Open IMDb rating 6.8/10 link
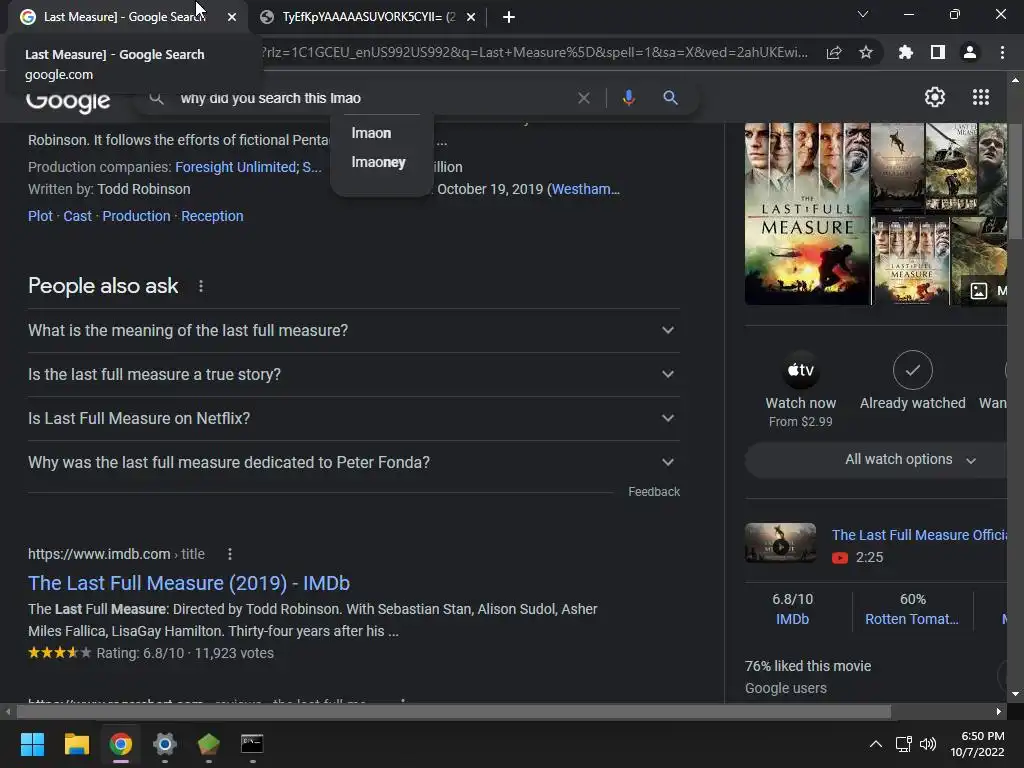The image size is (1024, 768). (x=792, y=609)
